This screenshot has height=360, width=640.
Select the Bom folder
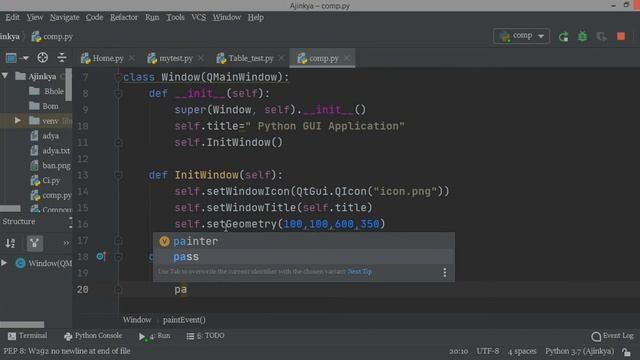tap(44, 106)
